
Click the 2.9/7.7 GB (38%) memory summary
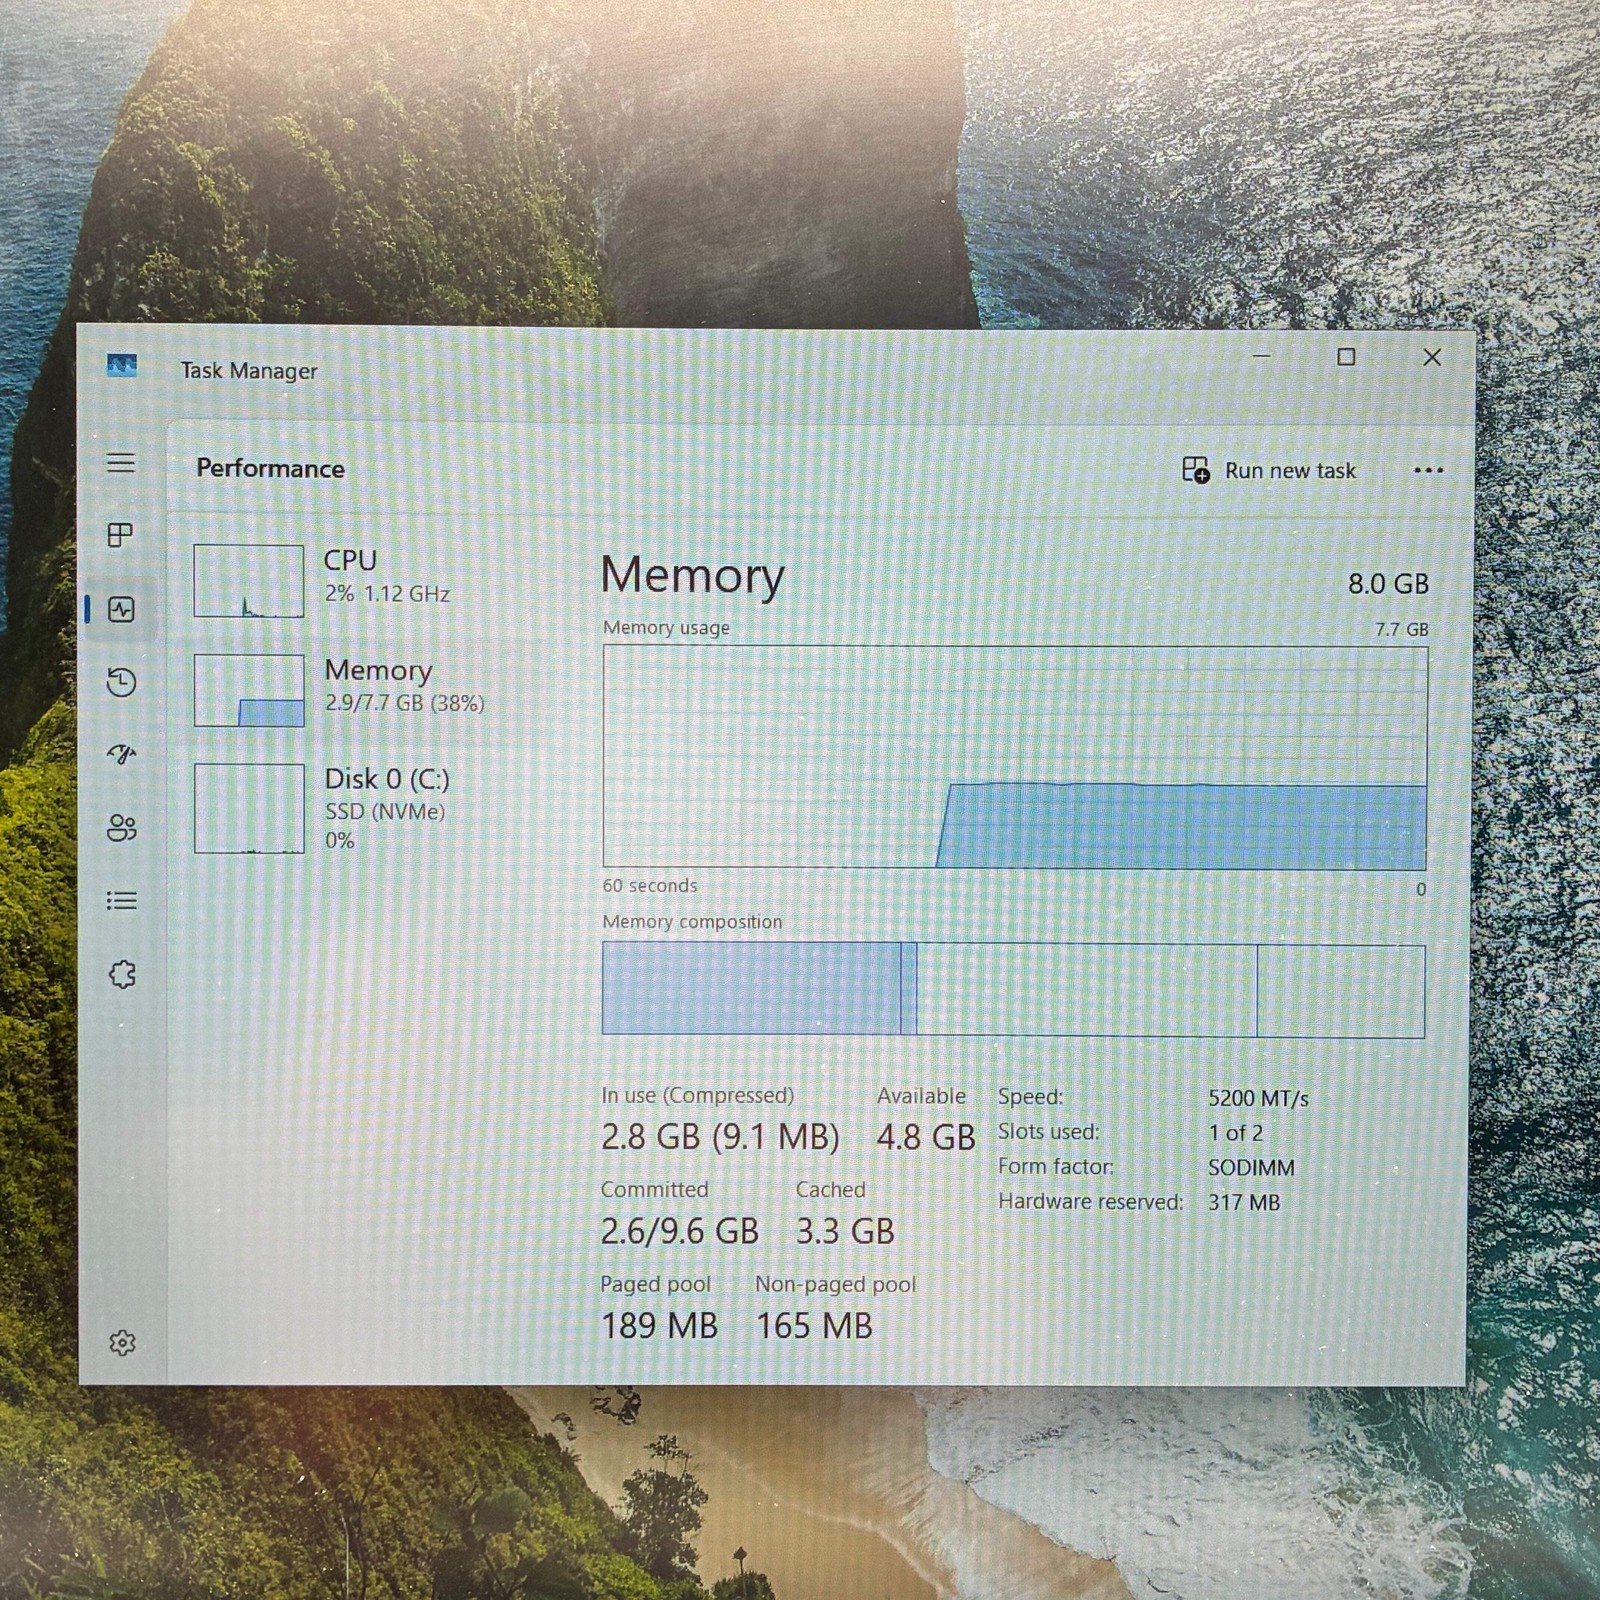coord(404,703)
